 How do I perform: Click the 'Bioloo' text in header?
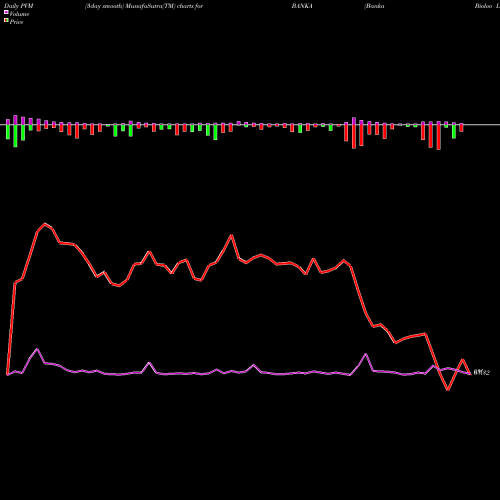click(483, 6)
